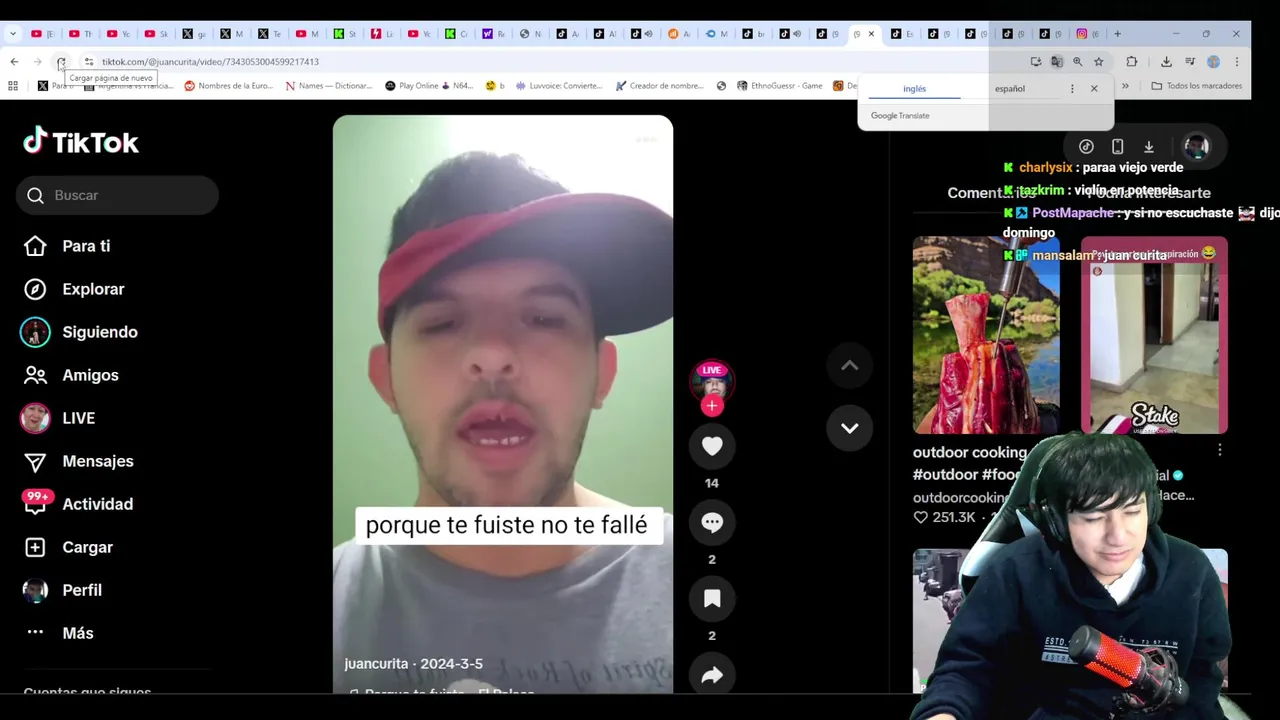Open the tab search dropdown arrow

[x=13, y=34]
